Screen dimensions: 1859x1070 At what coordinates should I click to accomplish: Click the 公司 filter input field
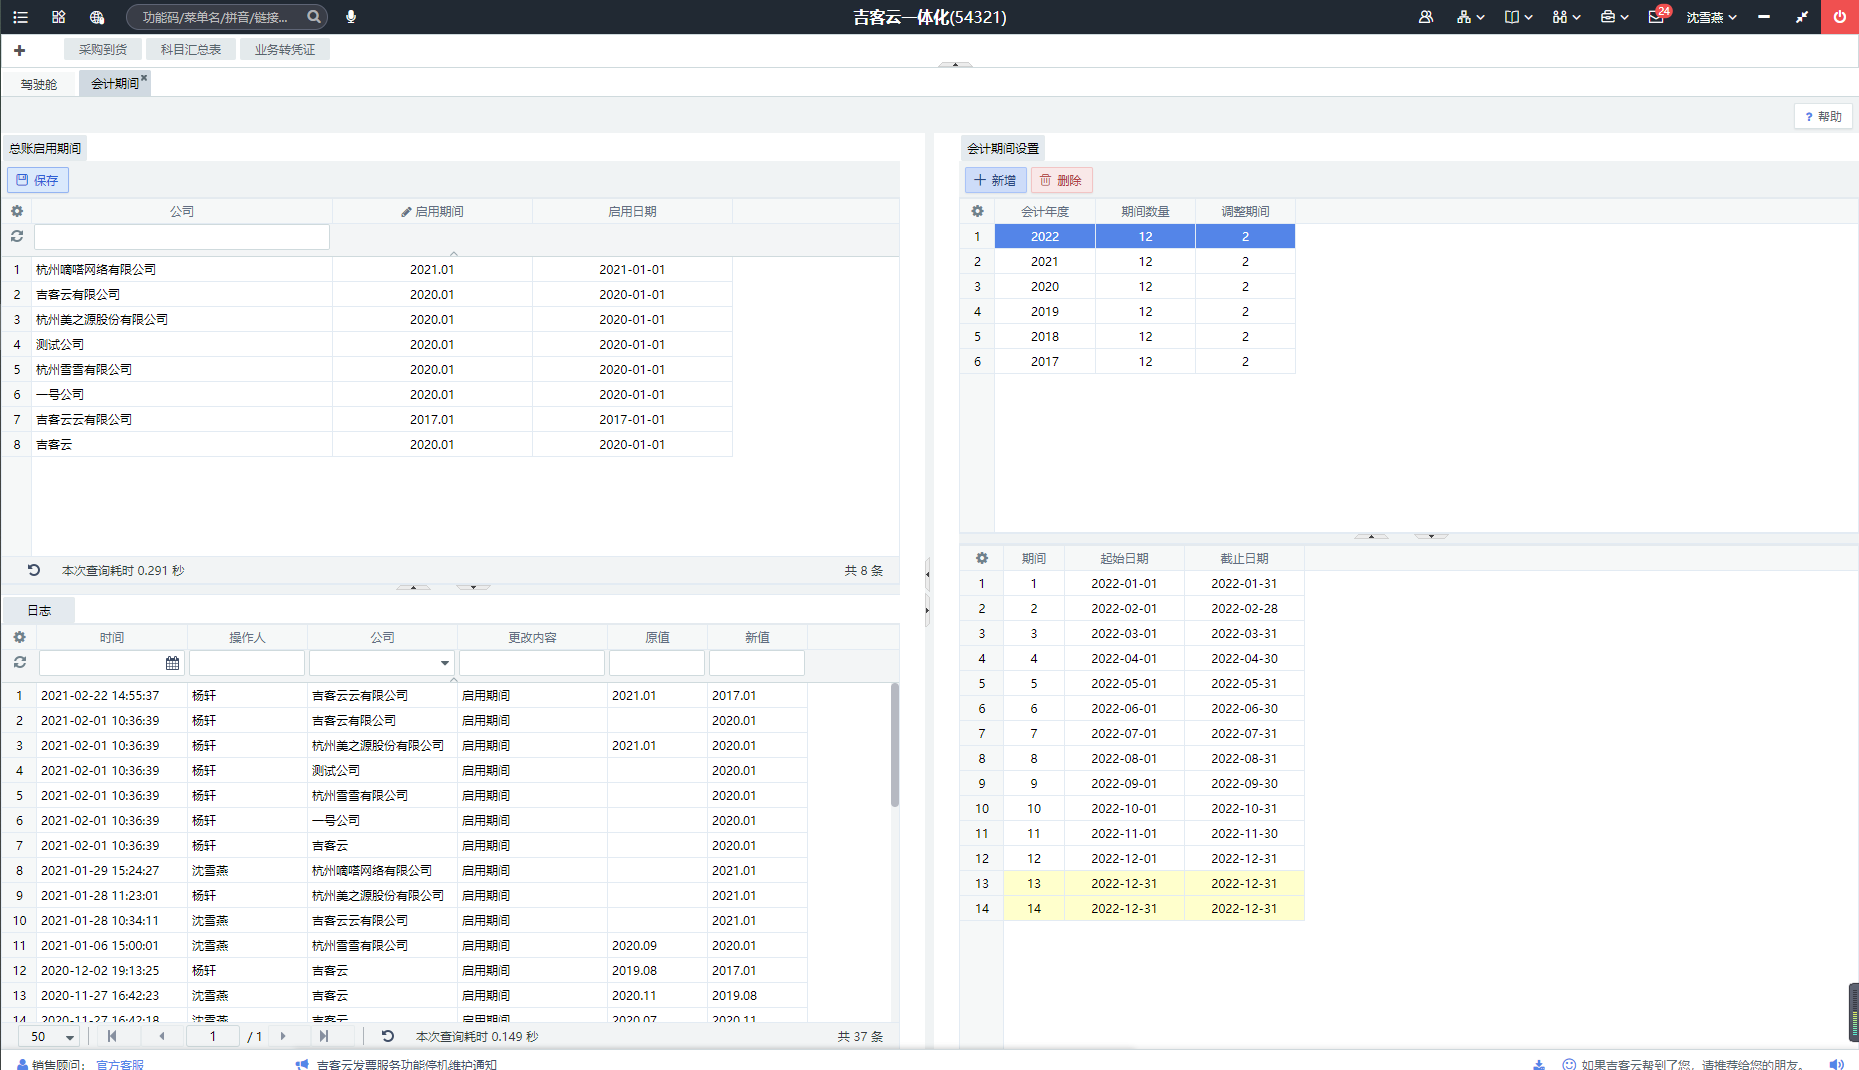click(x=182, y=237)
